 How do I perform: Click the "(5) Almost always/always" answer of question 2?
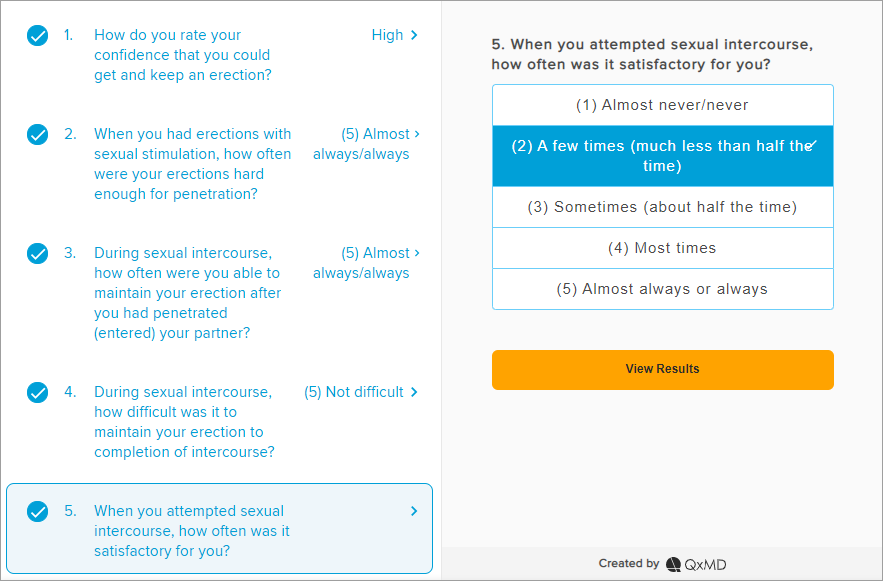coord(361,144)
